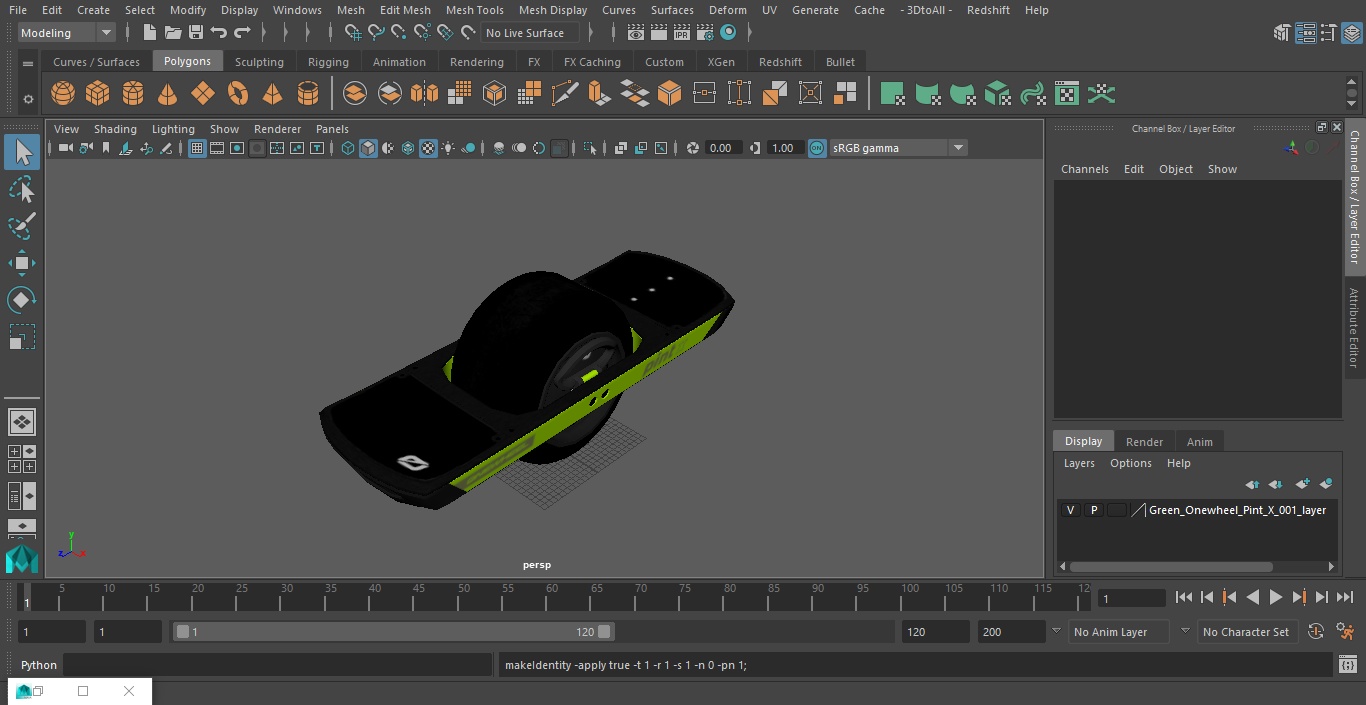Undo the last action via toolbar
The image size is (1366, 705).
[219, 33]
